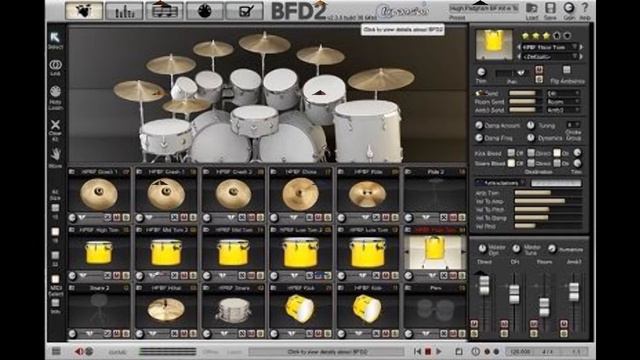Start playback with the play arrow
The image size is (640, 360).
point(439,351)
